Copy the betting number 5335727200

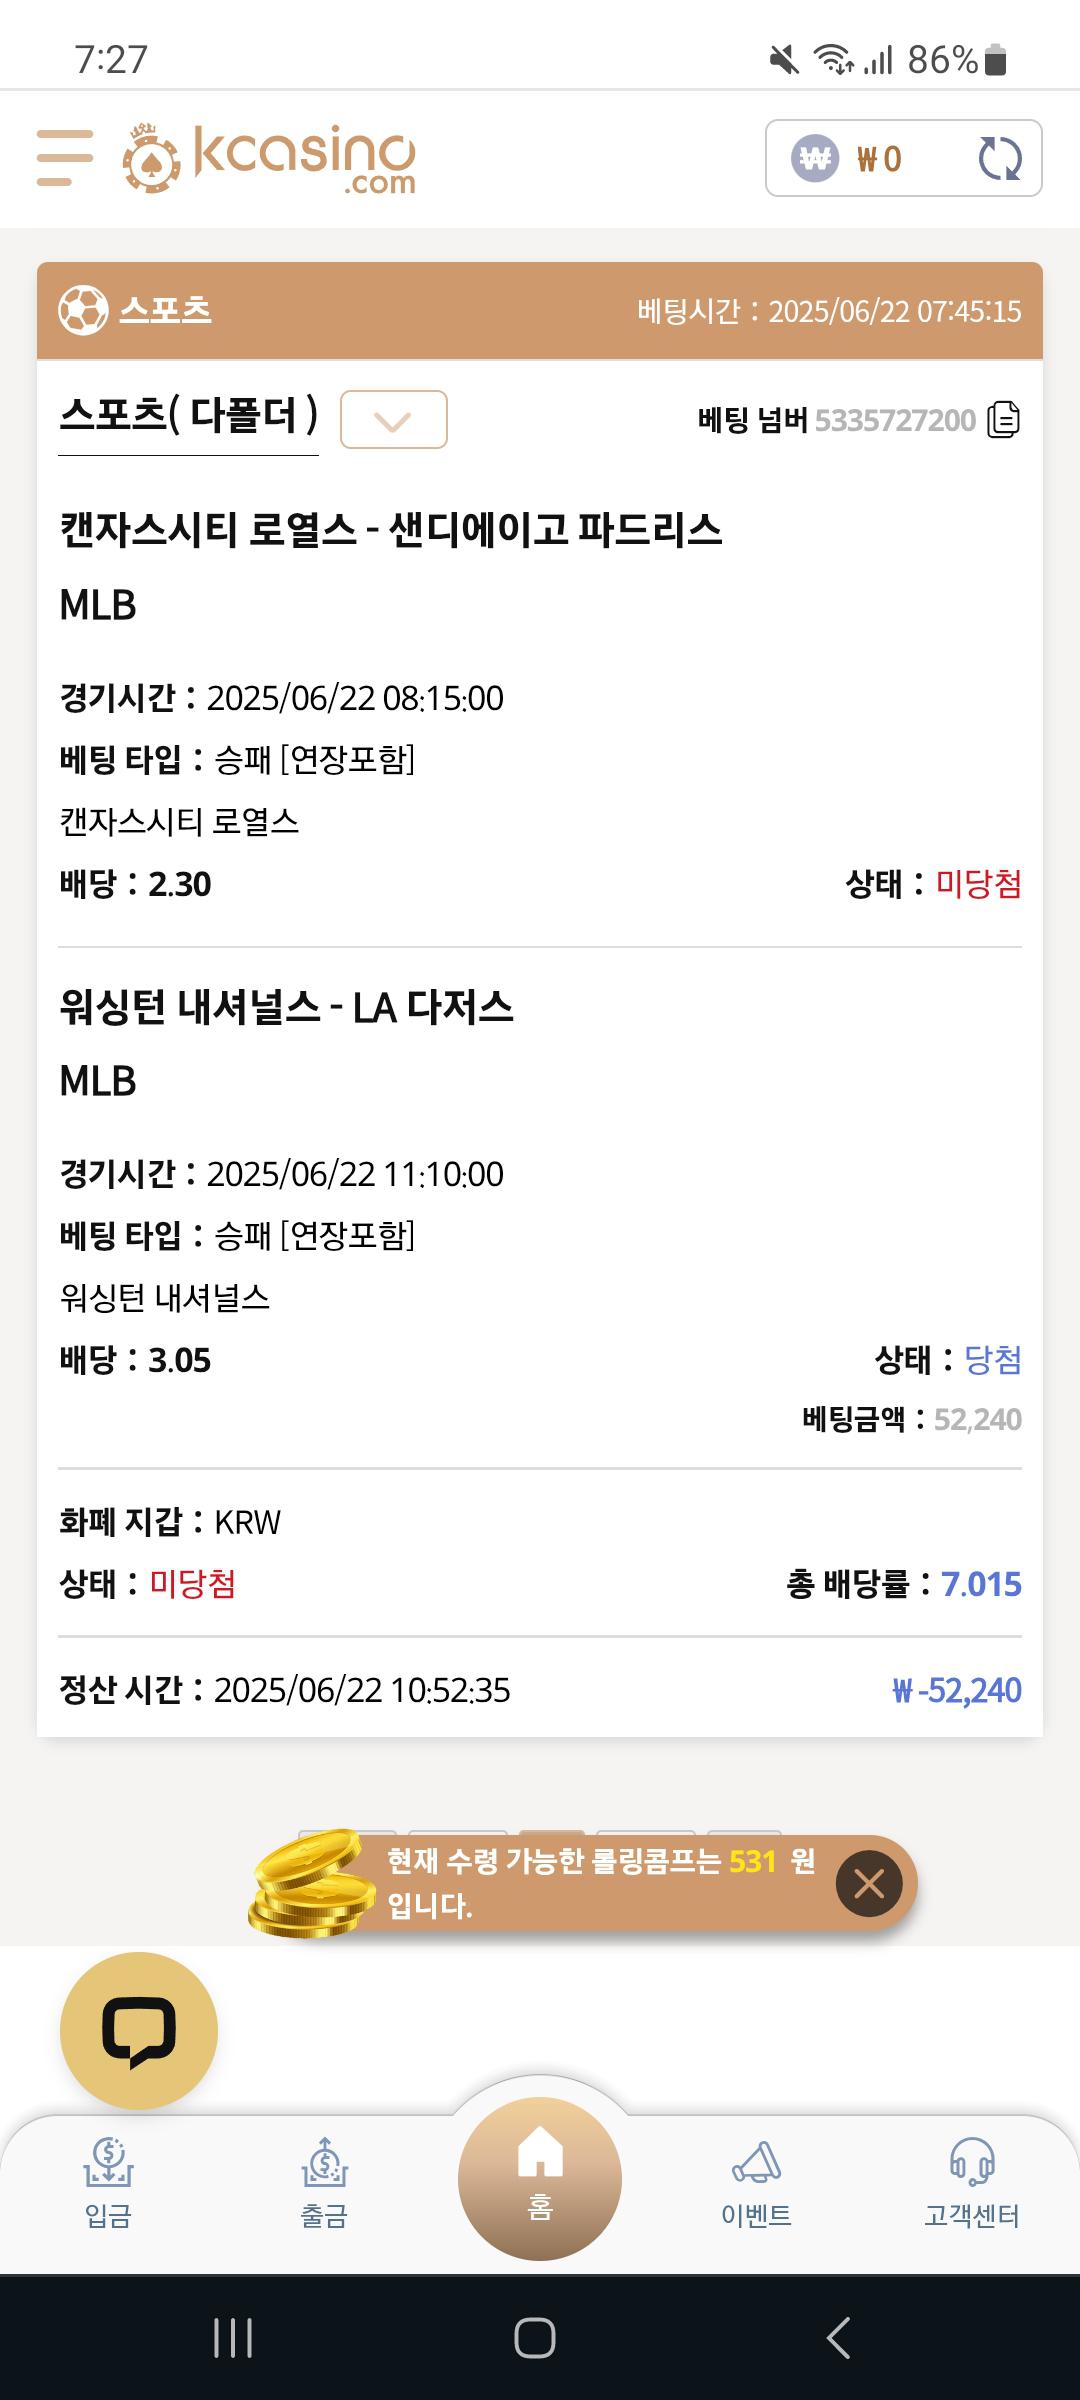tap(1003, 420)
